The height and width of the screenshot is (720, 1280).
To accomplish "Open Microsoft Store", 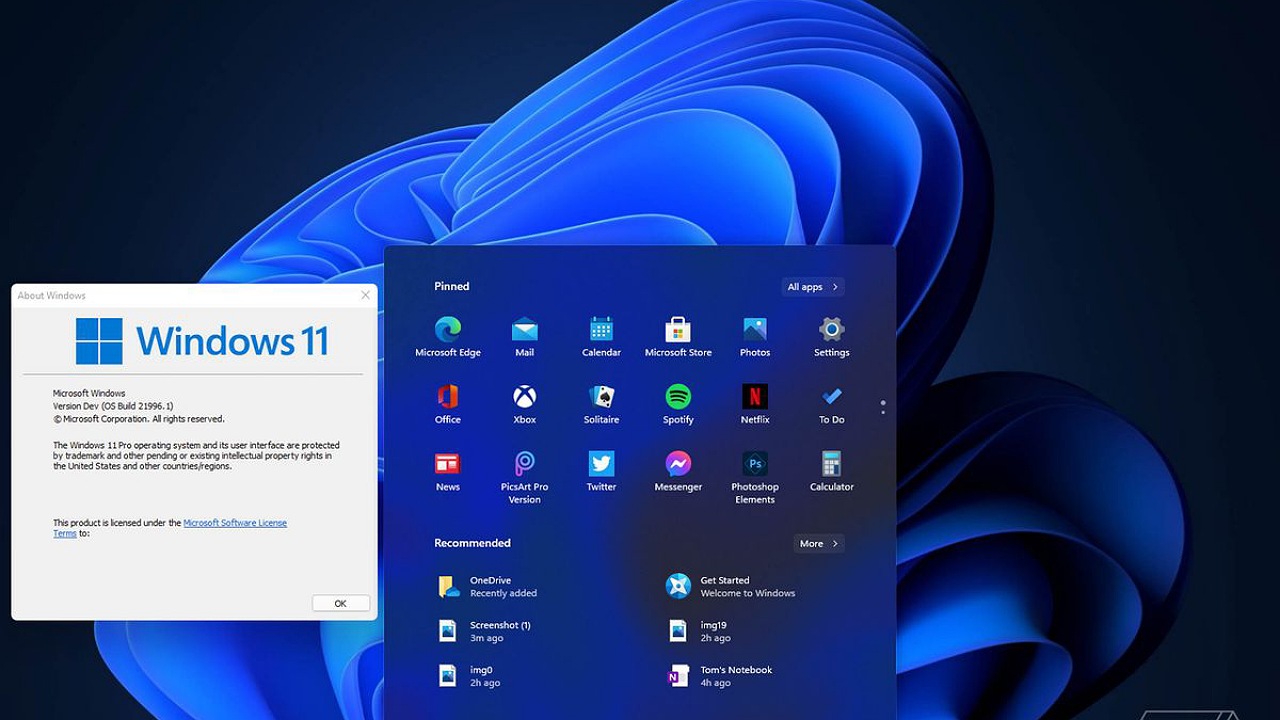I will coord(678,330).
